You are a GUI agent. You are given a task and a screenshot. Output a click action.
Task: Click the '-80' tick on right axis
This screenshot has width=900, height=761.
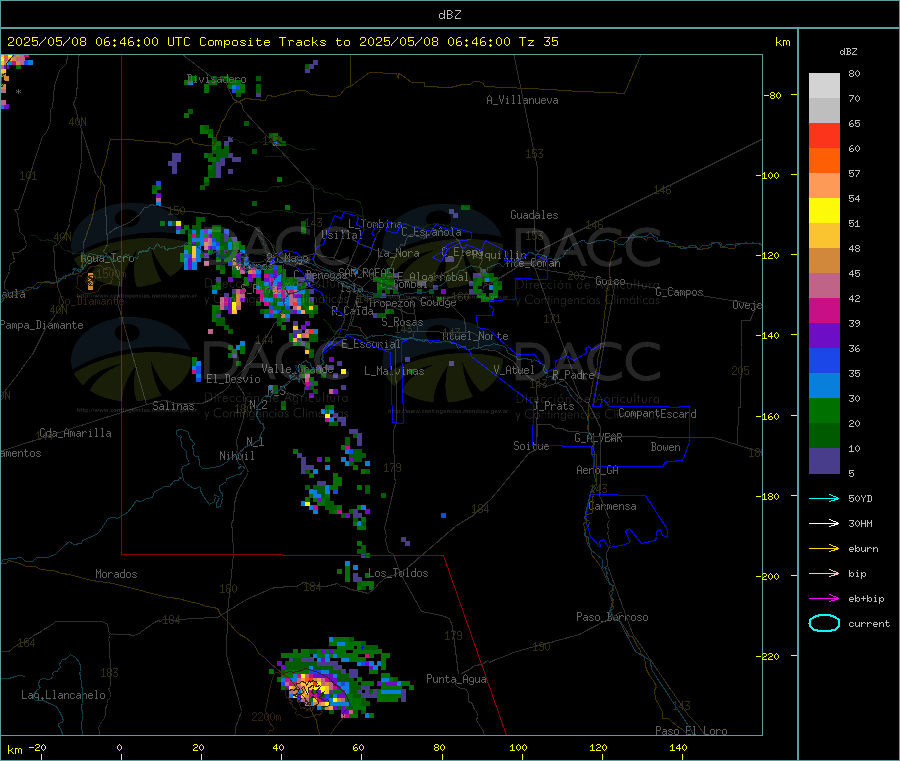pyautogui.click(x=773, y=95)
